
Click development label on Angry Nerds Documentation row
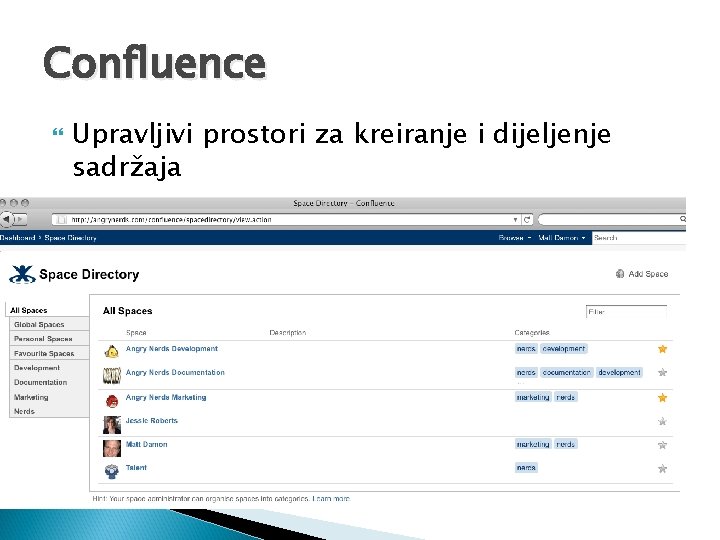619,372
